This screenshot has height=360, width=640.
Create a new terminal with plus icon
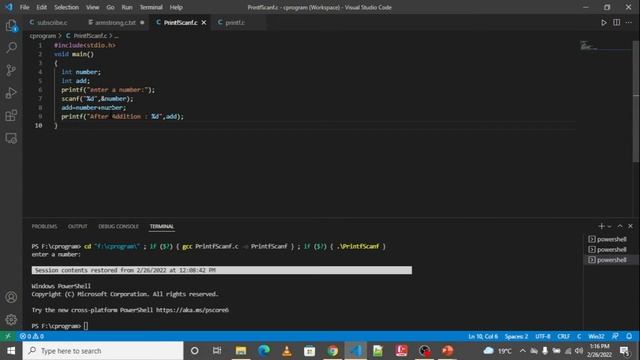click(x=601, y=226)
